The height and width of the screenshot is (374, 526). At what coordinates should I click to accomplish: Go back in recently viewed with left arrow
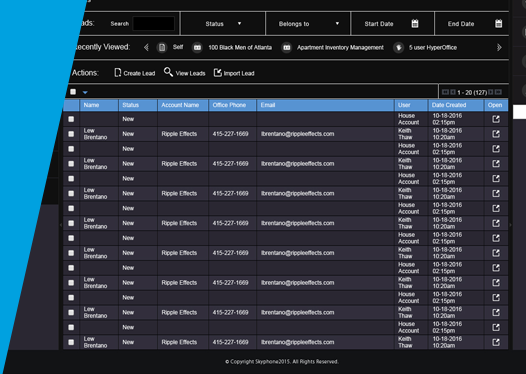pyautogui.click(x=146, y=48)
